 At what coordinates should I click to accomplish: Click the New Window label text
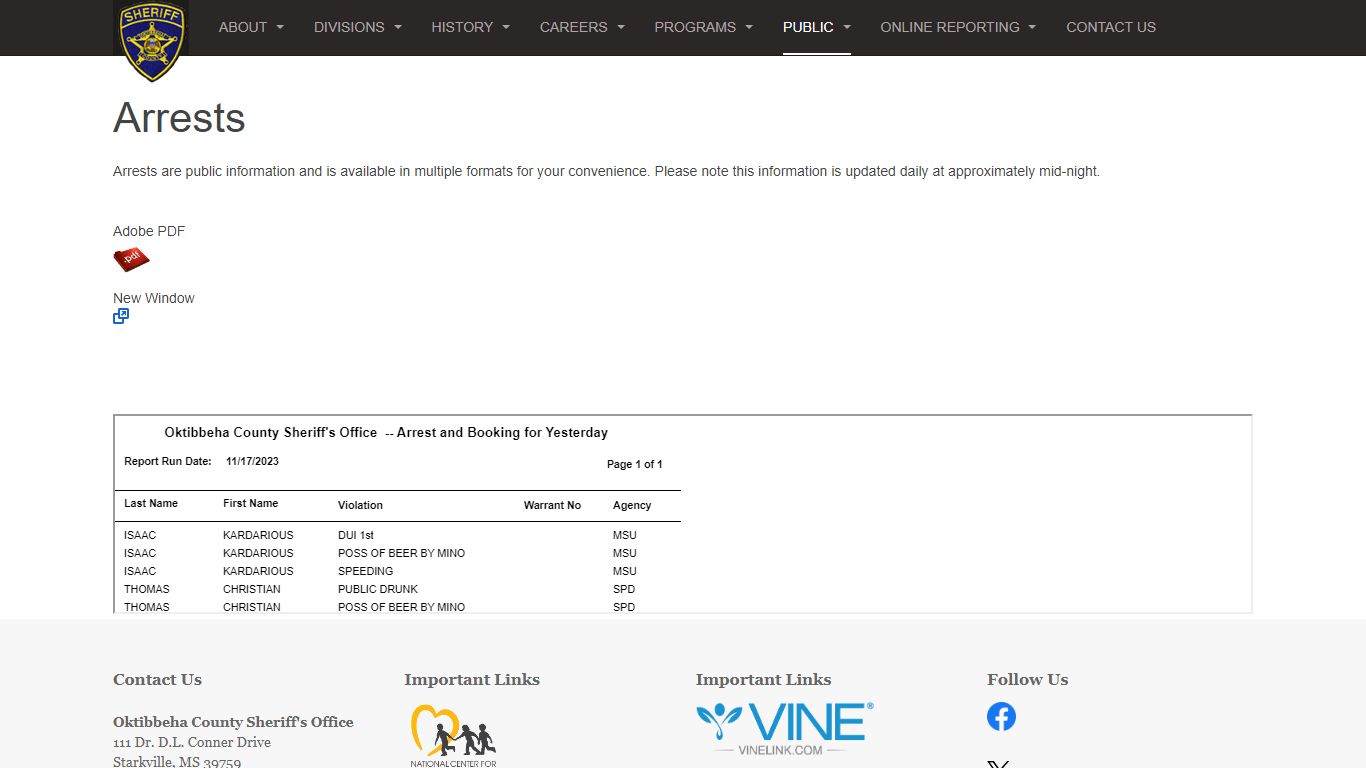point(154,298)
